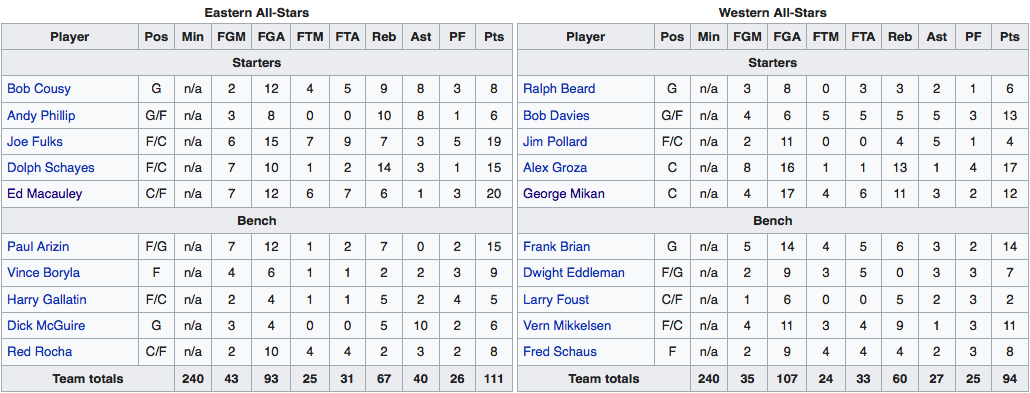Open the Andy Phillip player link

[x=41, y=116]
